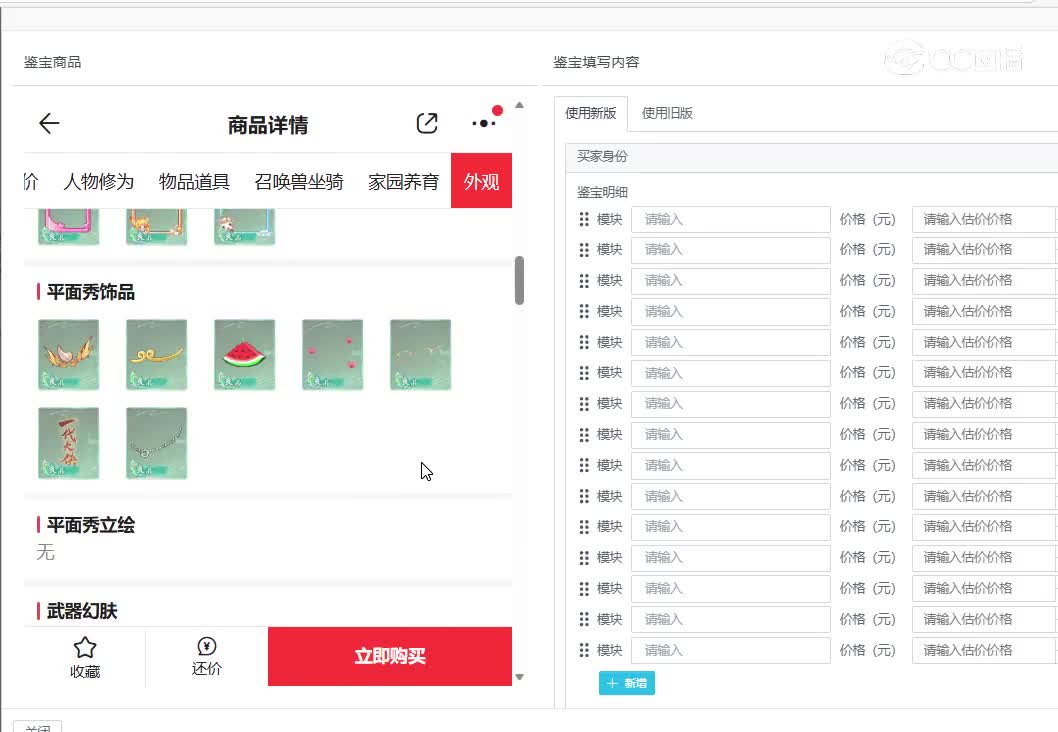Select the winged accessory thumbnail
The width and height of the screenshot is (1058, 732).
tap(69, 355)
